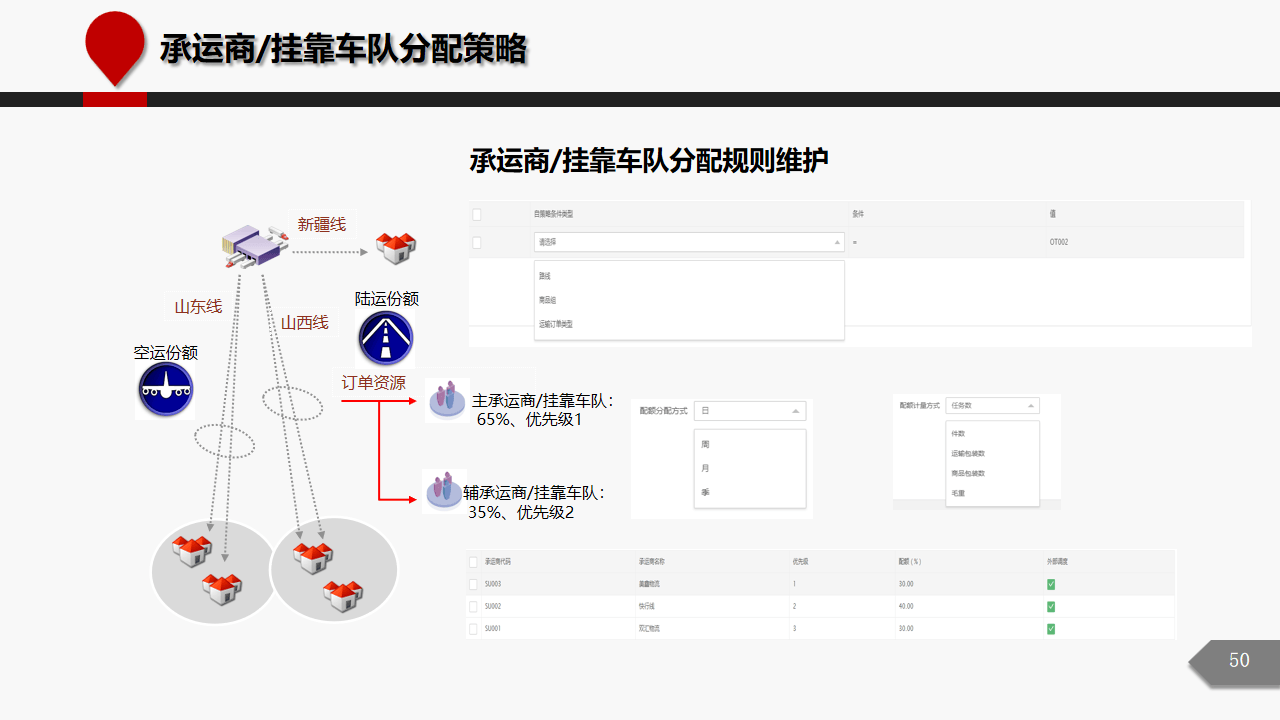The width and height of the screenshot is (1280, 720).
Task: Pick 件数 in the 配额计量方式 list
Action: pos(993,434)
